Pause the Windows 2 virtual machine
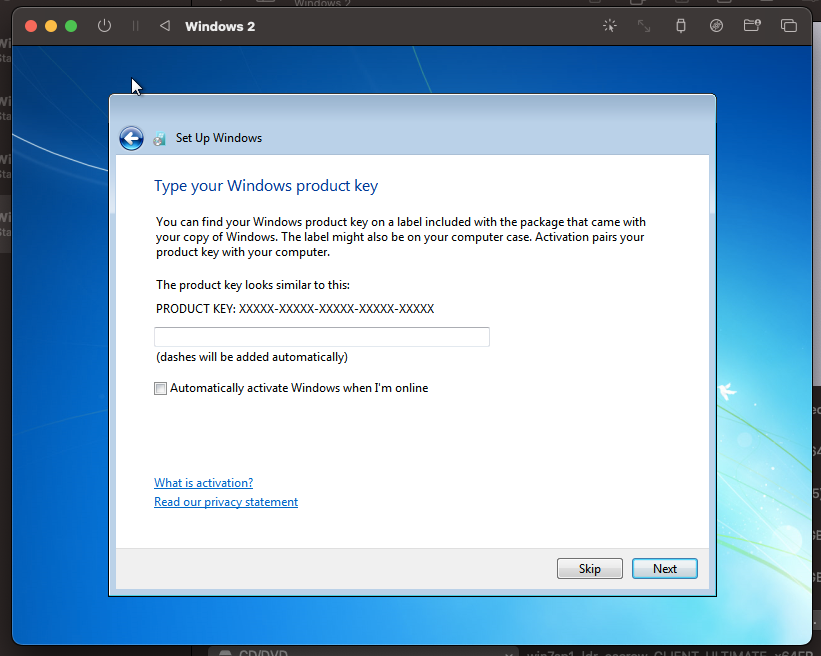The width and height of the screenshot is (821, 656). coord(135,26)
